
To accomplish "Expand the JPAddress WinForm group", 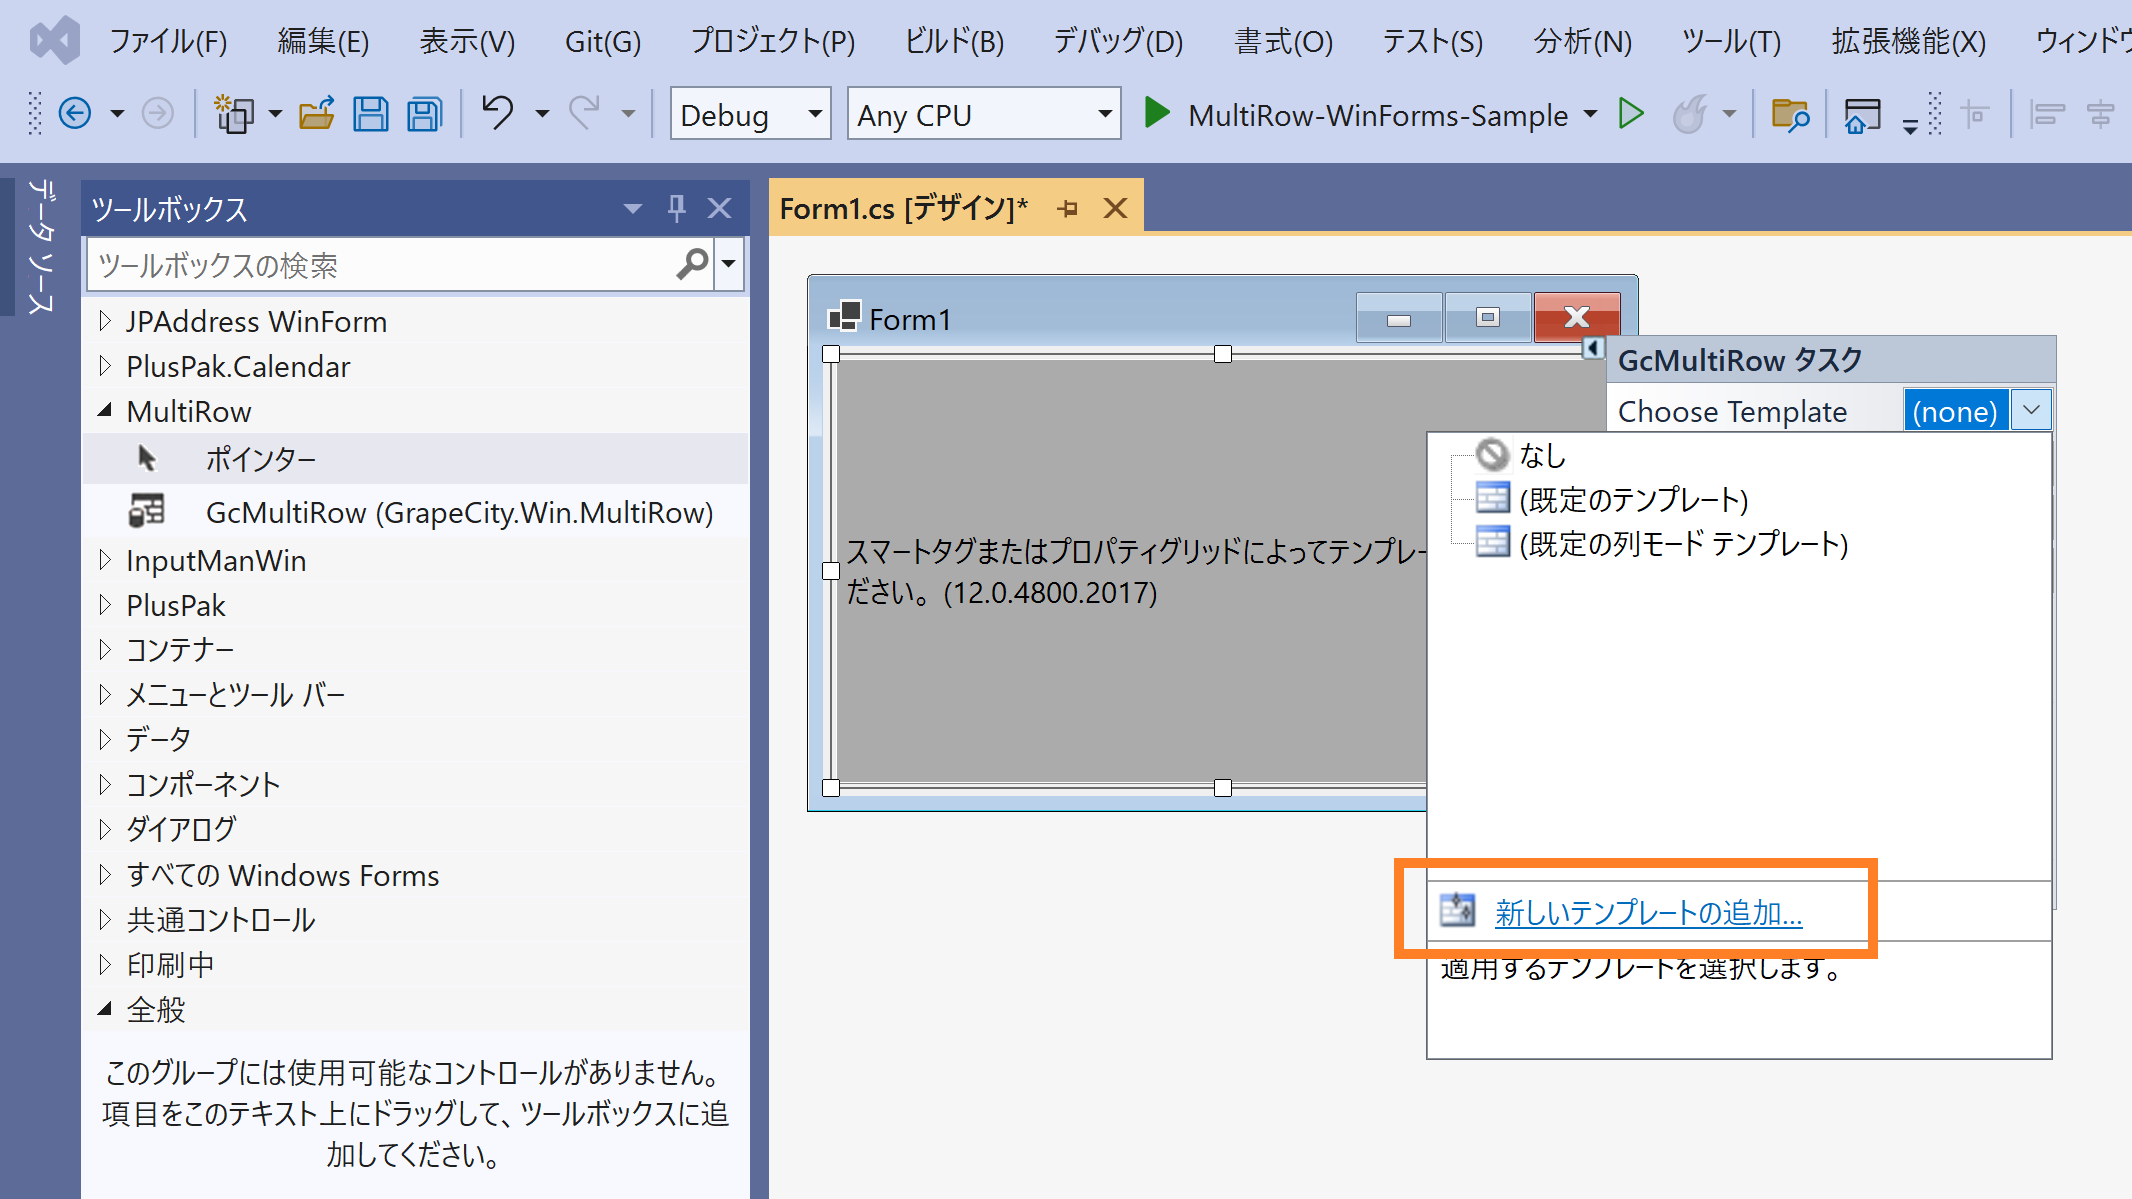I will 105,321.
